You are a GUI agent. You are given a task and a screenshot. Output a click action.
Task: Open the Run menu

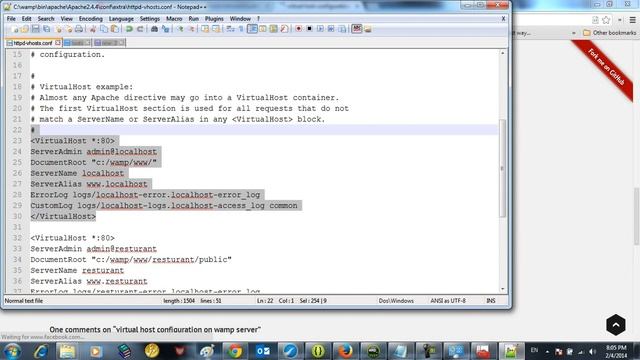click(193, 19)
